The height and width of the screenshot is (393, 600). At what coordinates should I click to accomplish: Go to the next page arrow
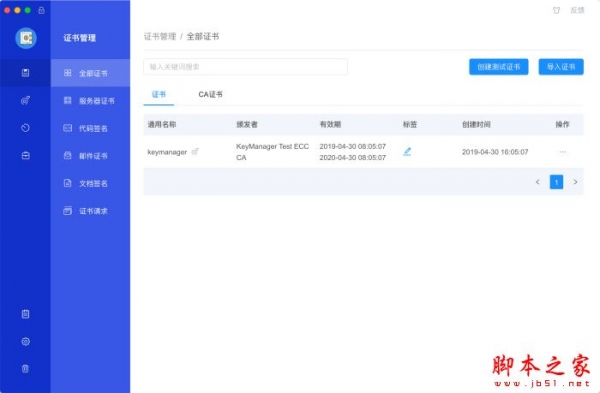point(575,182)
